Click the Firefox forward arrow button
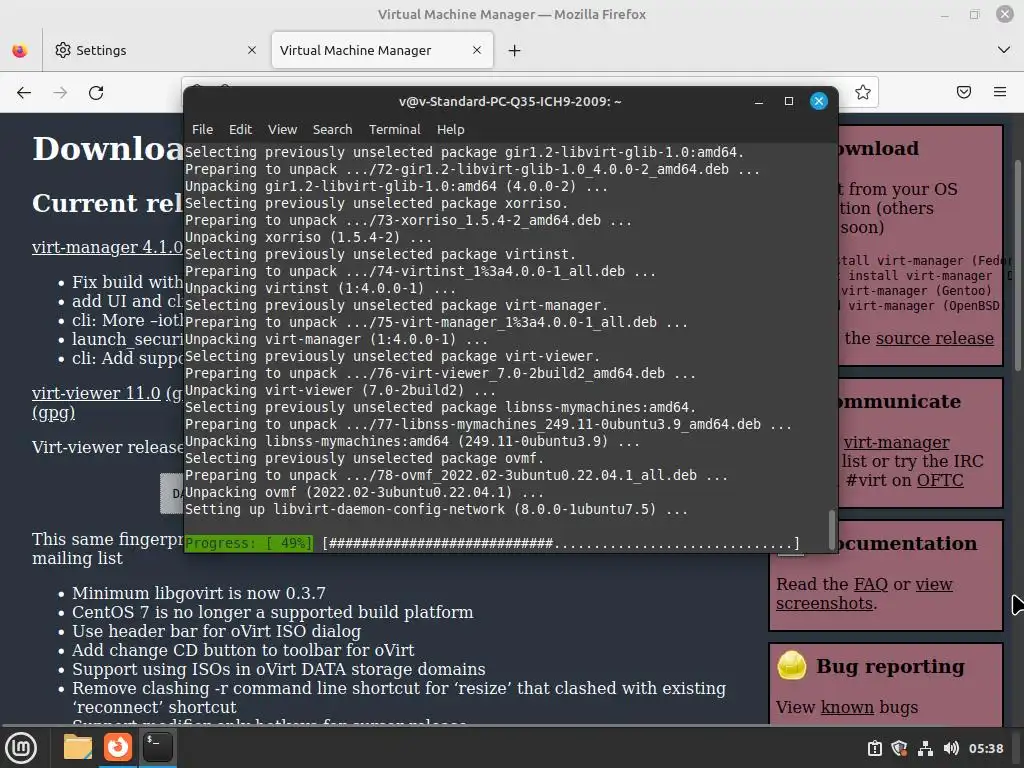This screenshot has width=1024, height=768. click(60, 93)
